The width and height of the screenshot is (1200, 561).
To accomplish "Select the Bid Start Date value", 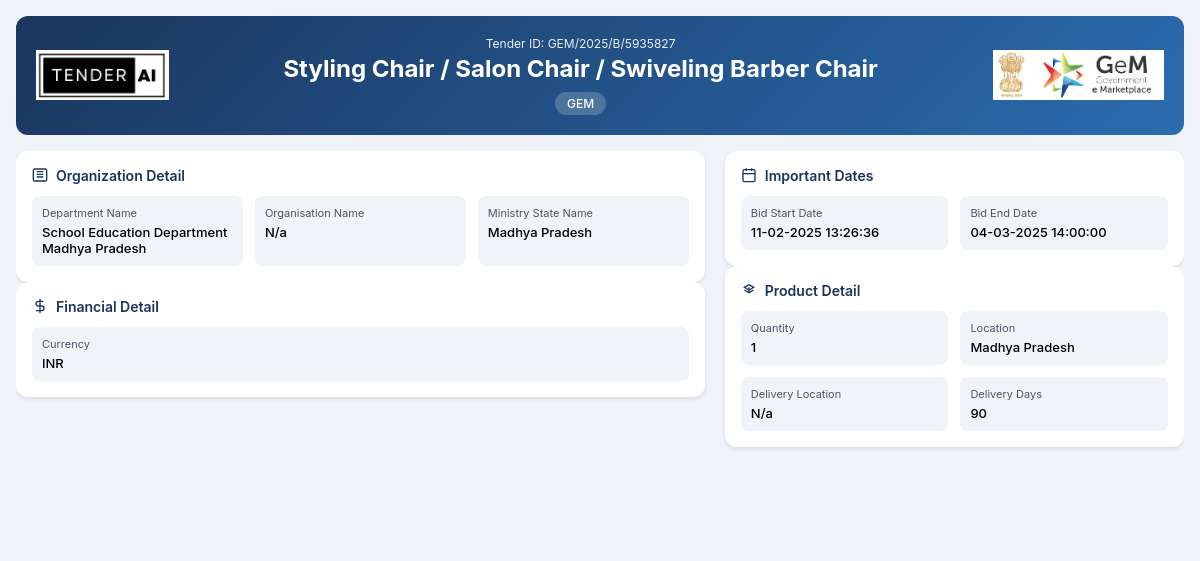I will click(x=815, y=233).
